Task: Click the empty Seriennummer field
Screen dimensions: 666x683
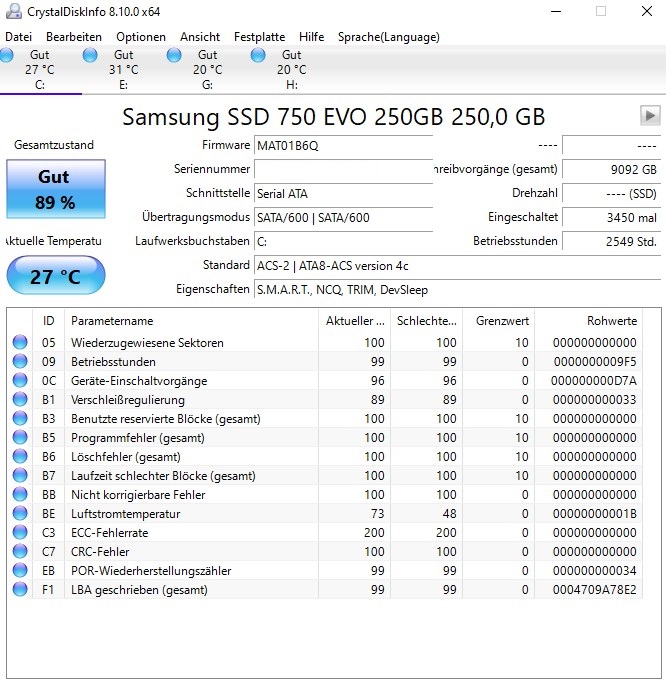Action: 343,169
